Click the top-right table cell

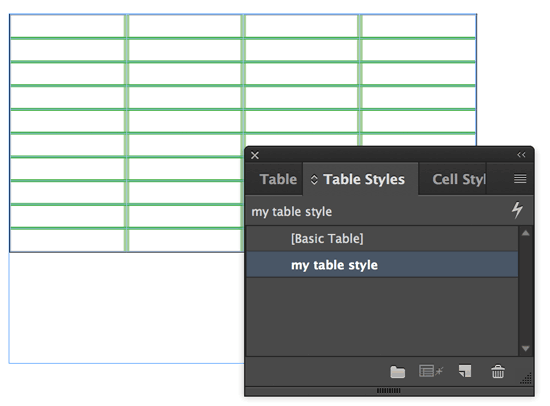pos(418,26)
